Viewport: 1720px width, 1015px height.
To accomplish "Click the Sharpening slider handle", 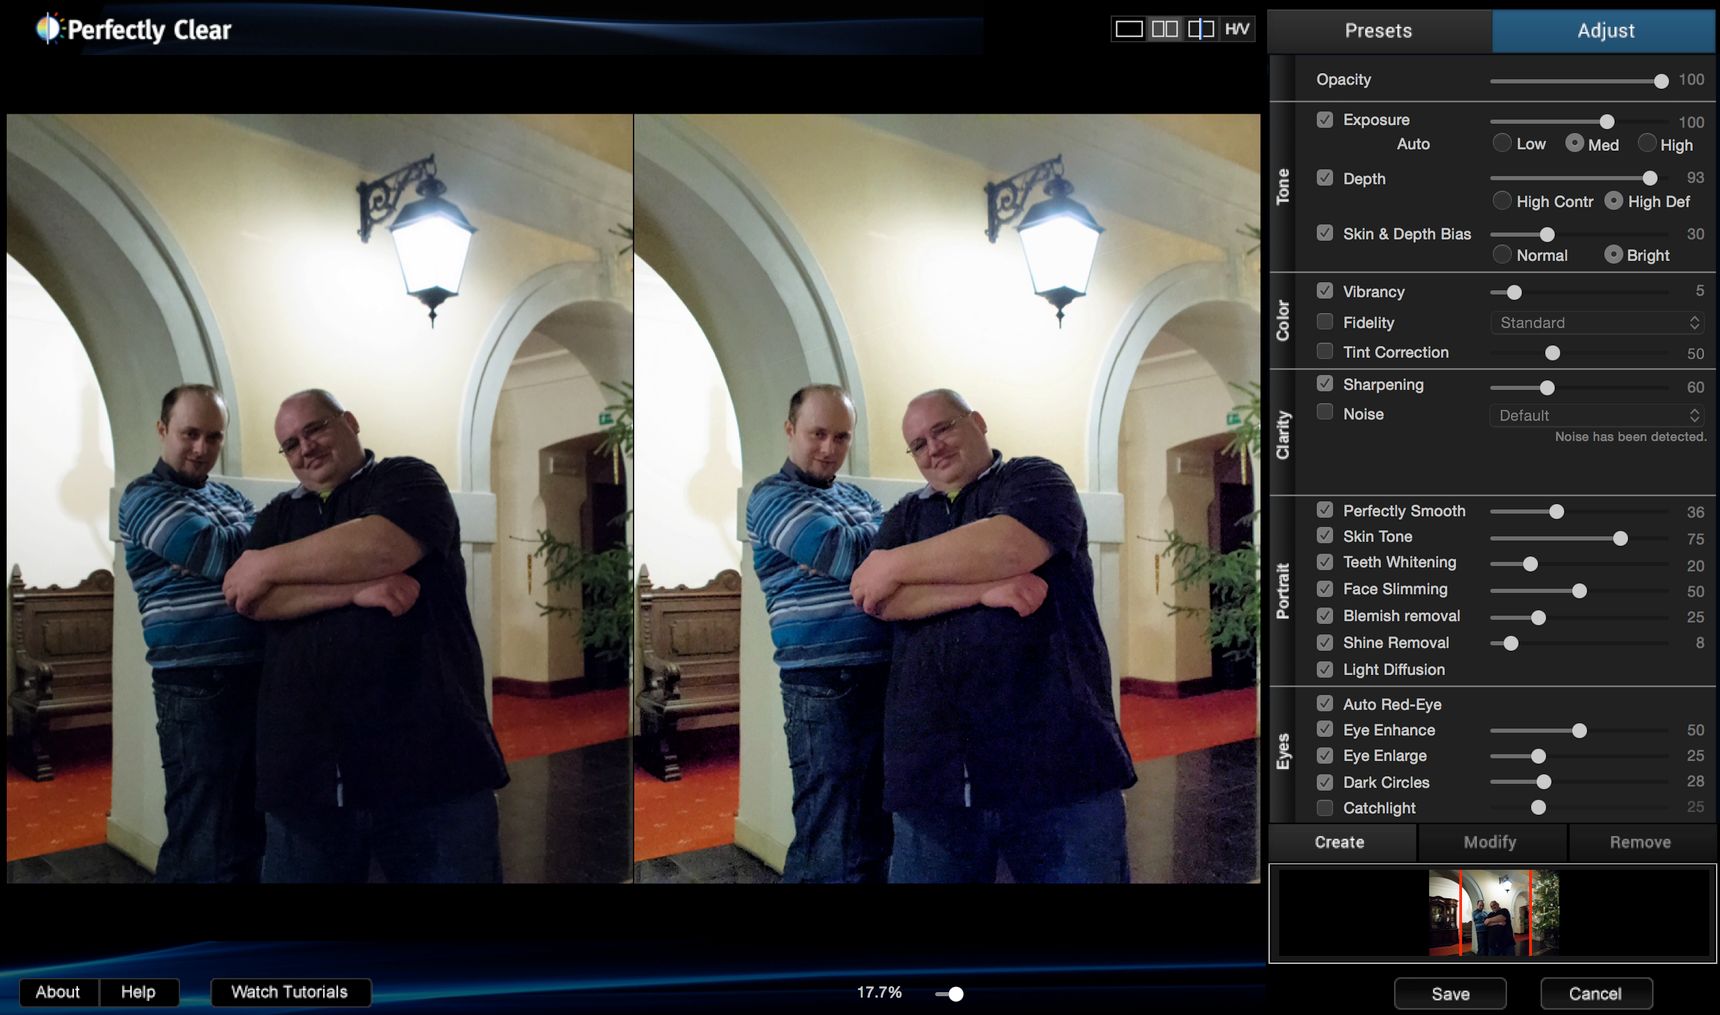I will (1547, 387).
